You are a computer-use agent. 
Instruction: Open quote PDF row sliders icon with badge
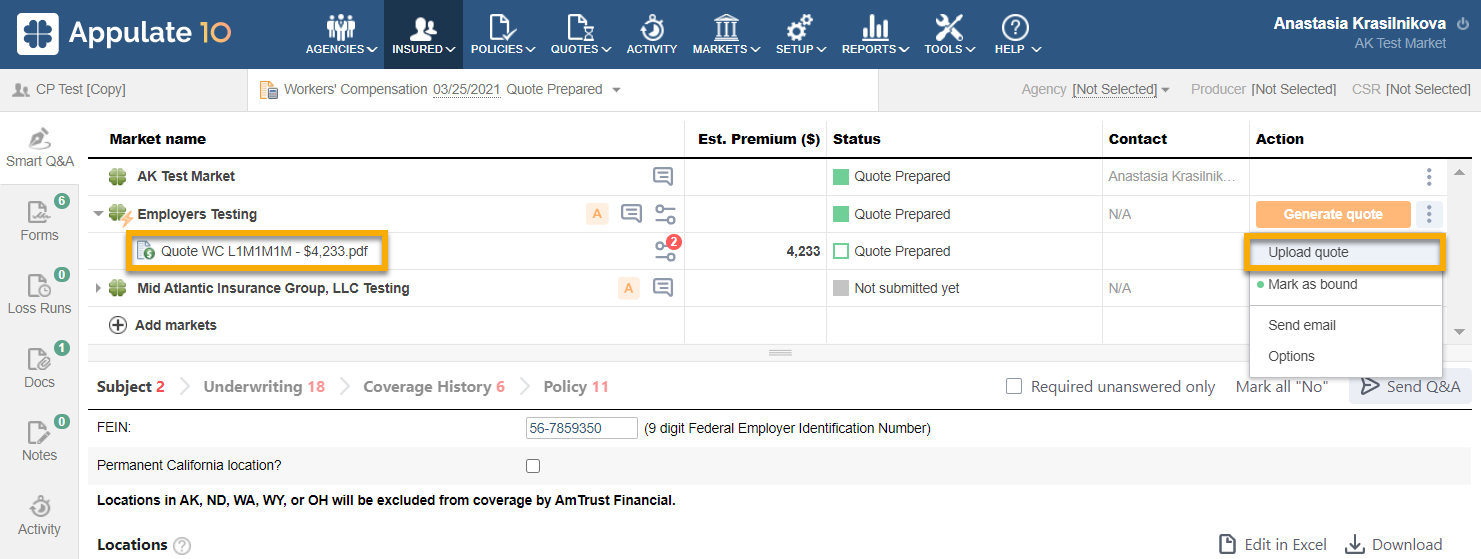click(x=667, y=250)
